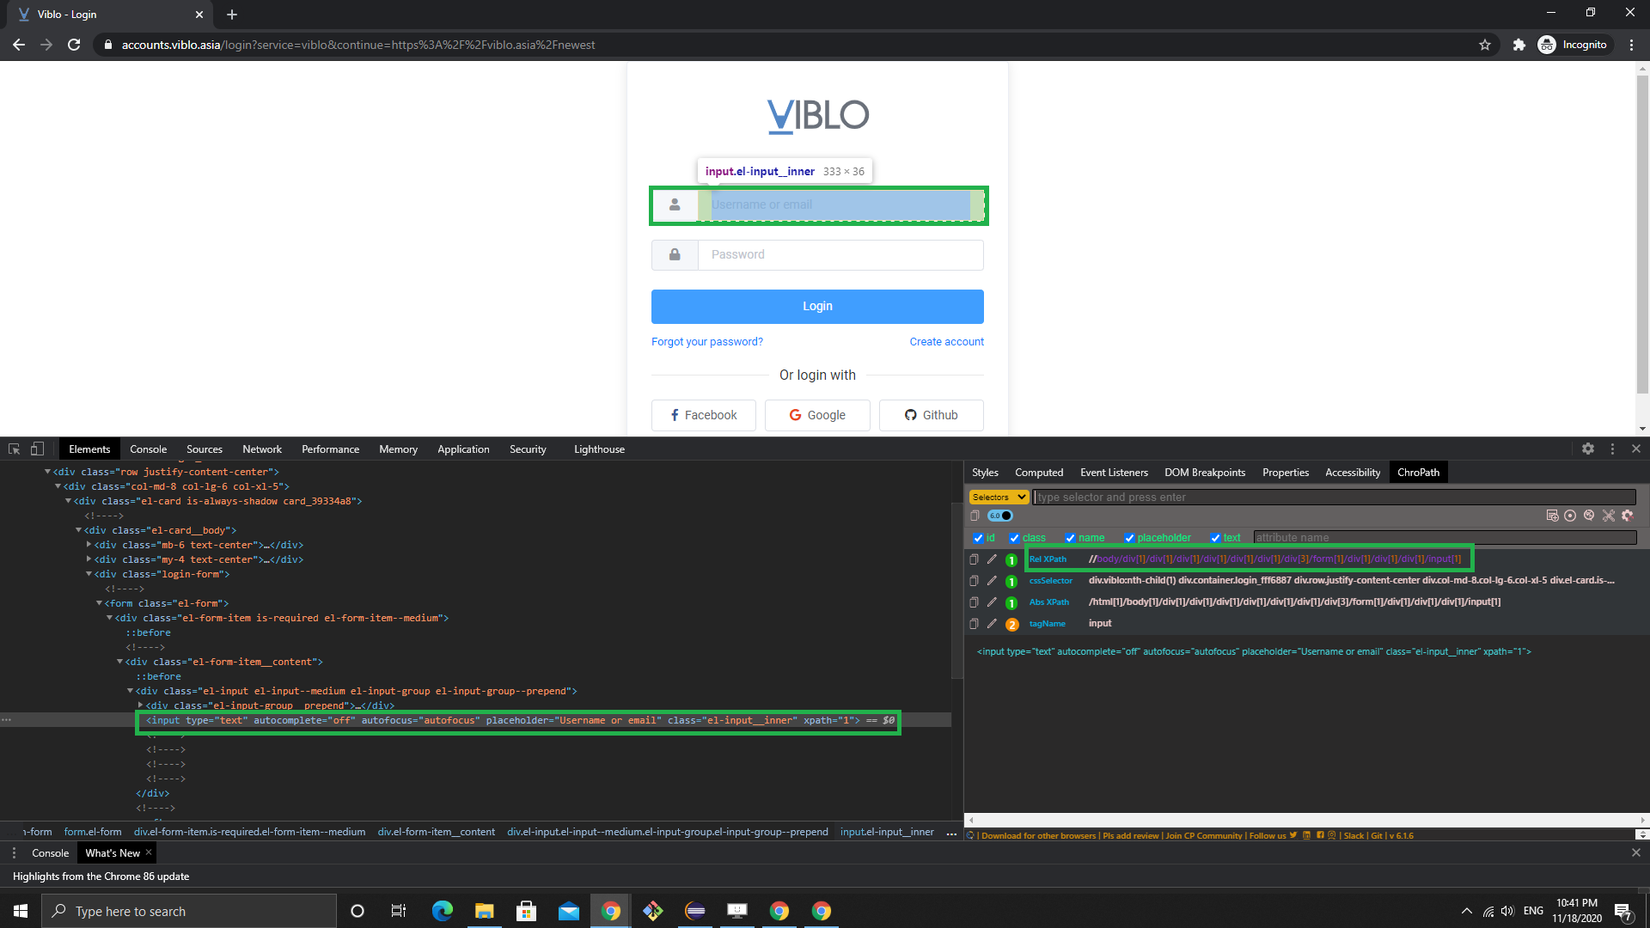Copy the cssSelector value
The height and width of the screenshot is (928, 1650).
(974, 581)
